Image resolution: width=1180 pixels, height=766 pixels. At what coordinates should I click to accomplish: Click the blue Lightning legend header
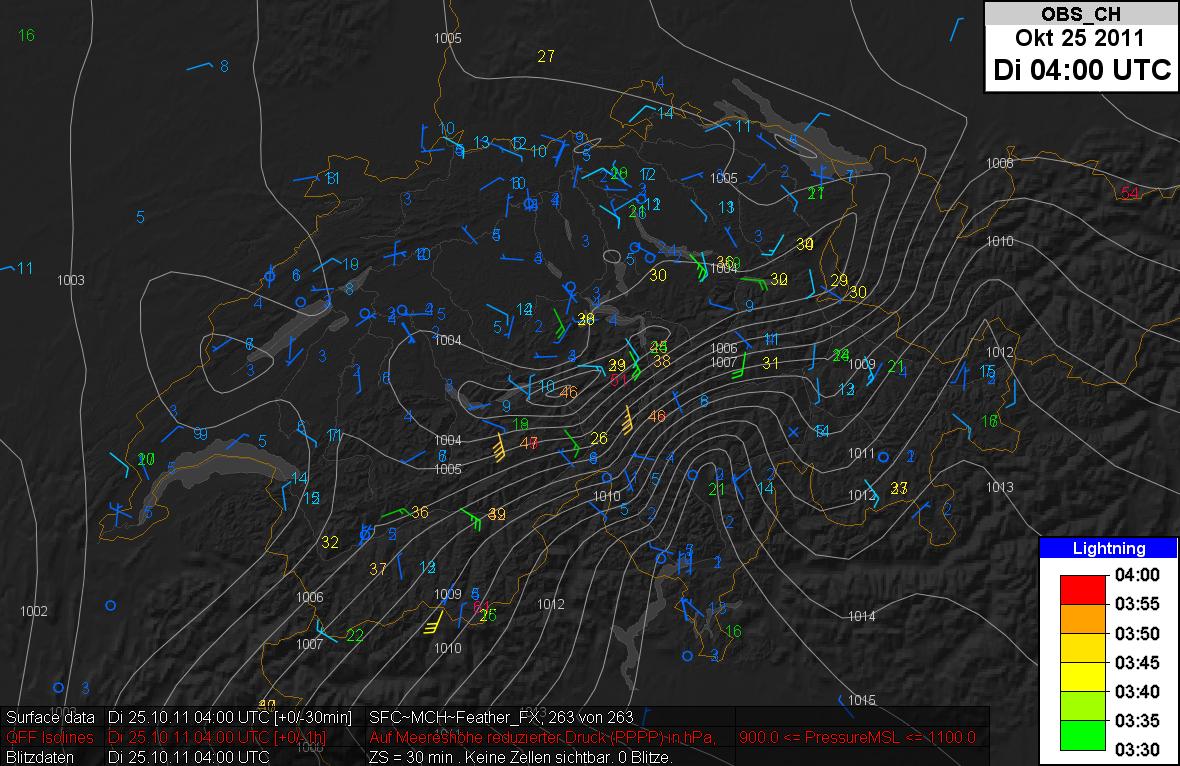[x=1108, y=548]
